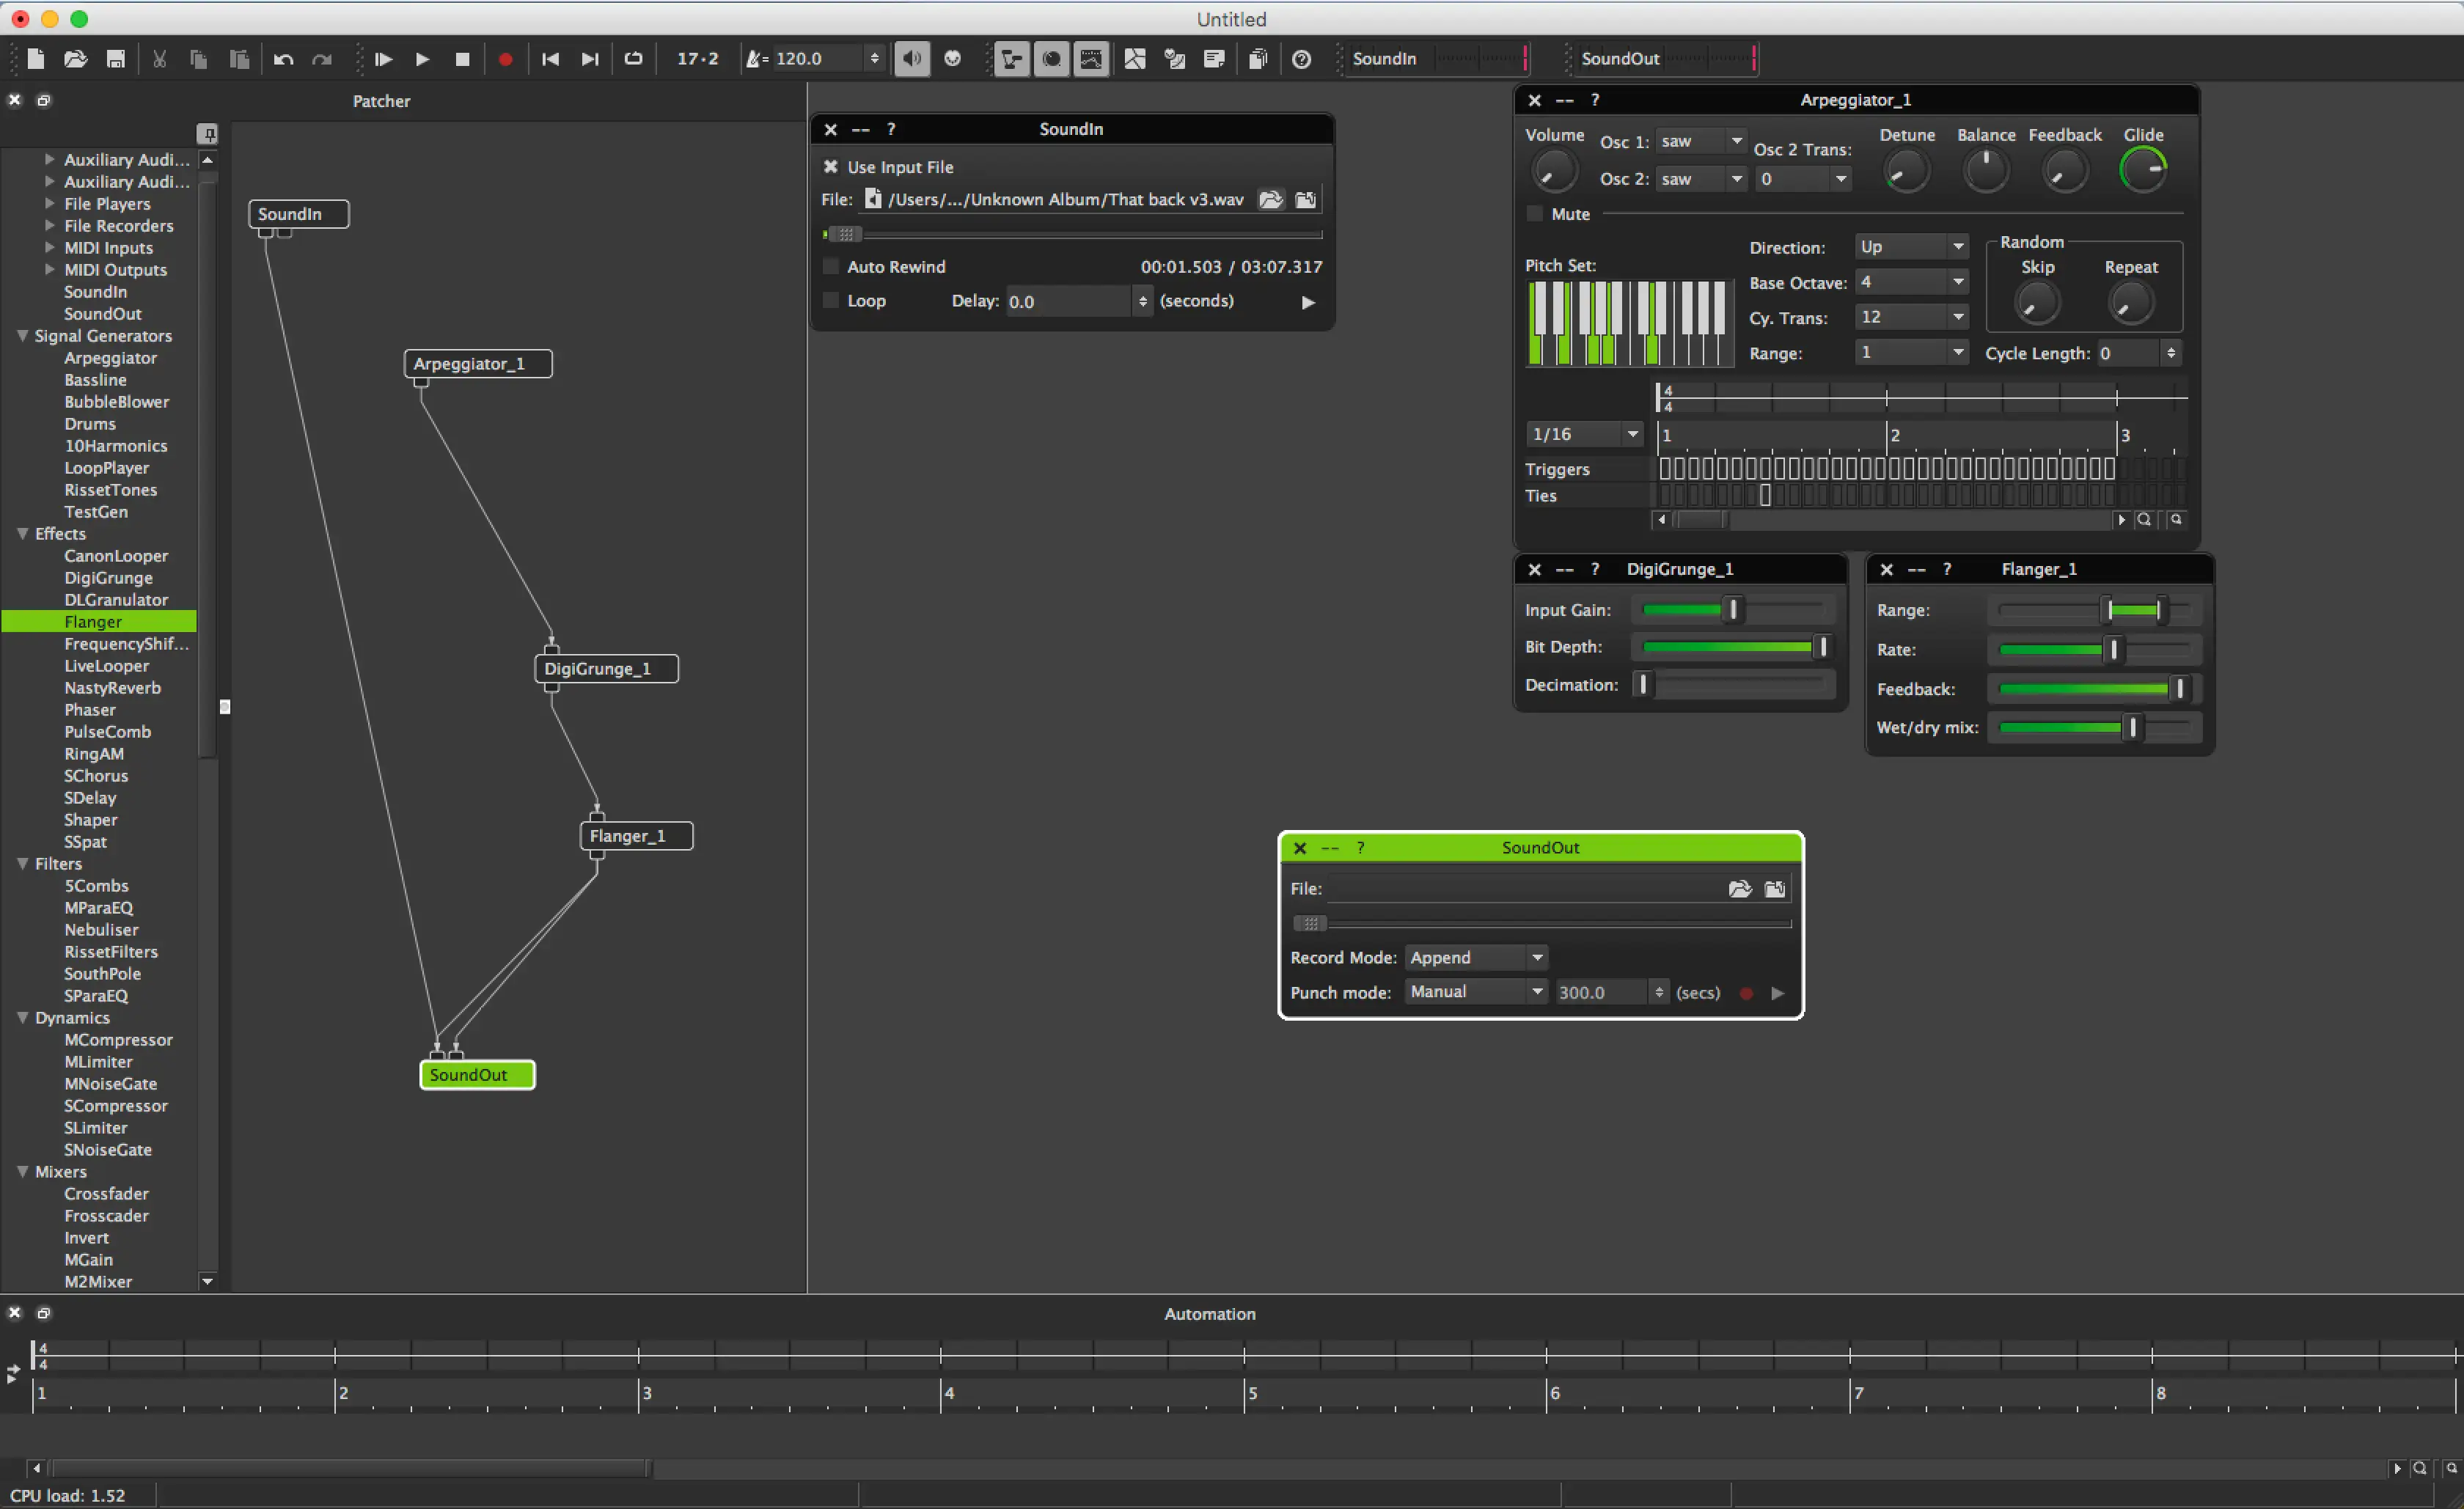Open the Record Mode Append dropdown
2464x1509 pixels.
[x=1476, y=957]
